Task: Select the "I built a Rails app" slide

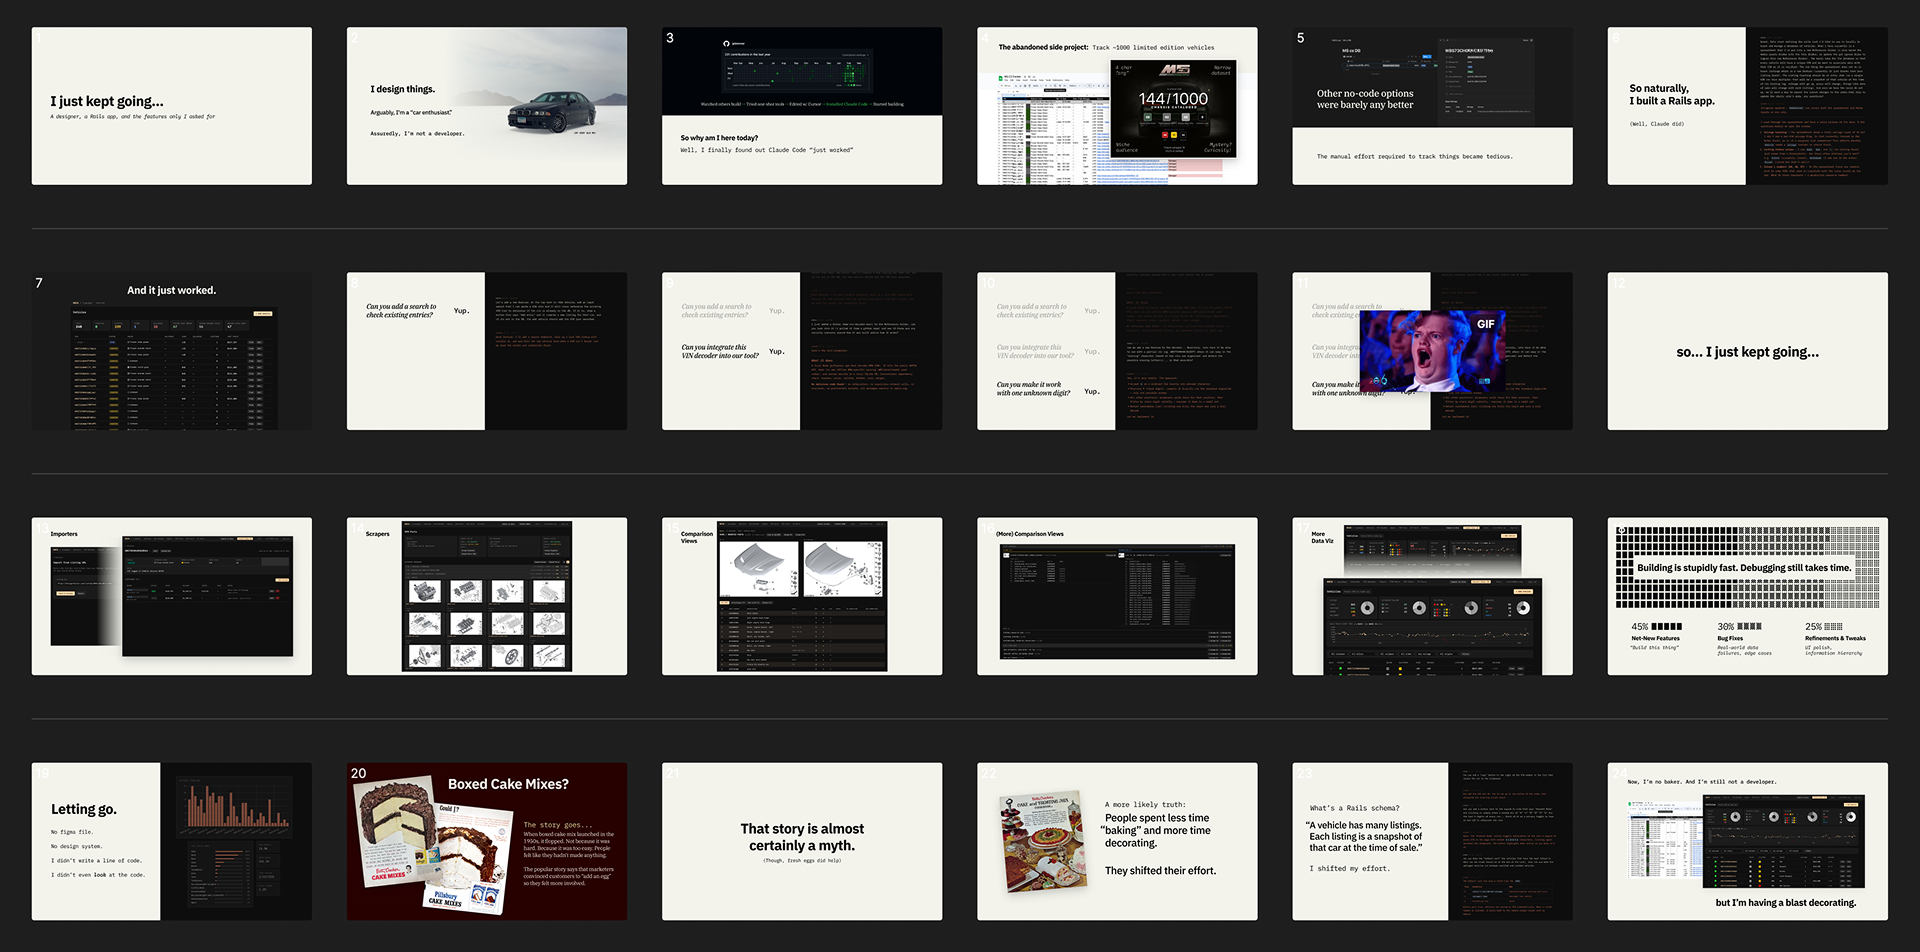Action: click(x=1747, y=106)
